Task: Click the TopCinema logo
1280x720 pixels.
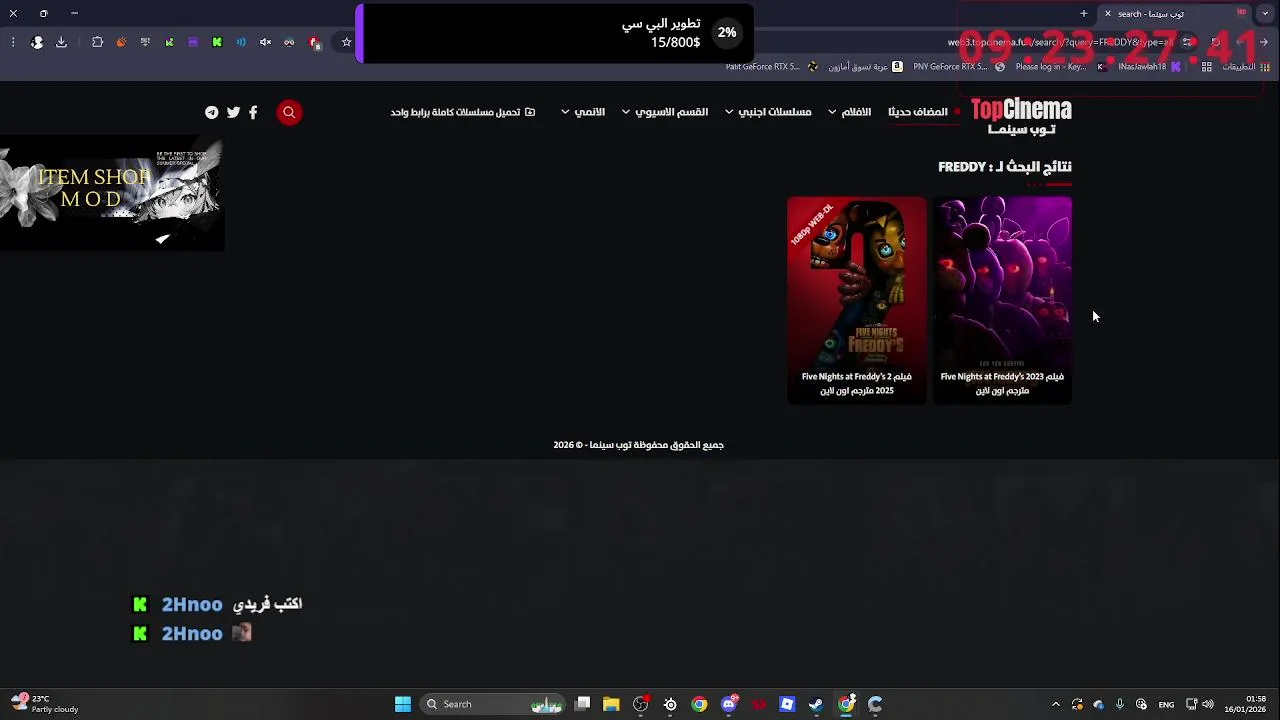Action: tap(1021, 116)
